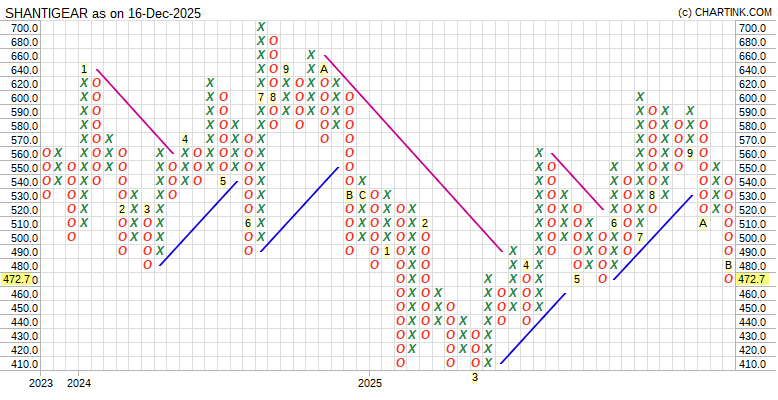The image size is (778, 400).
Task: Select the 2024 year label
Action: pos(80,383)
